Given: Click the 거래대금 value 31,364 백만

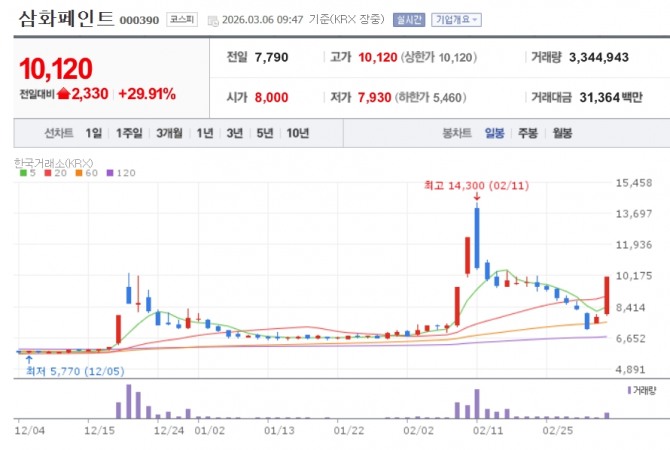Looking at the screenshot, I should tap(611, 97).
